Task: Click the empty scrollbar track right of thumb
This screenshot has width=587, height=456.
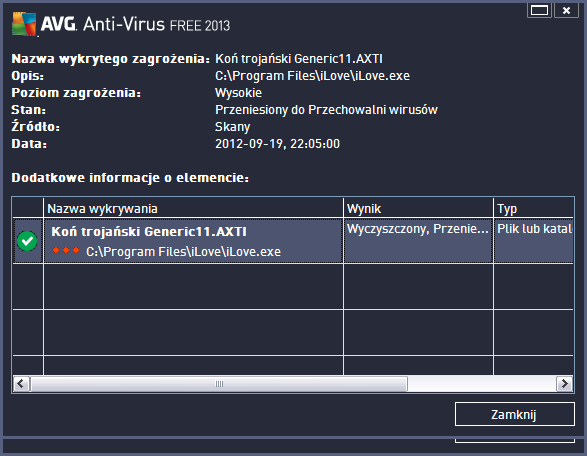Action: click(482, 384)
